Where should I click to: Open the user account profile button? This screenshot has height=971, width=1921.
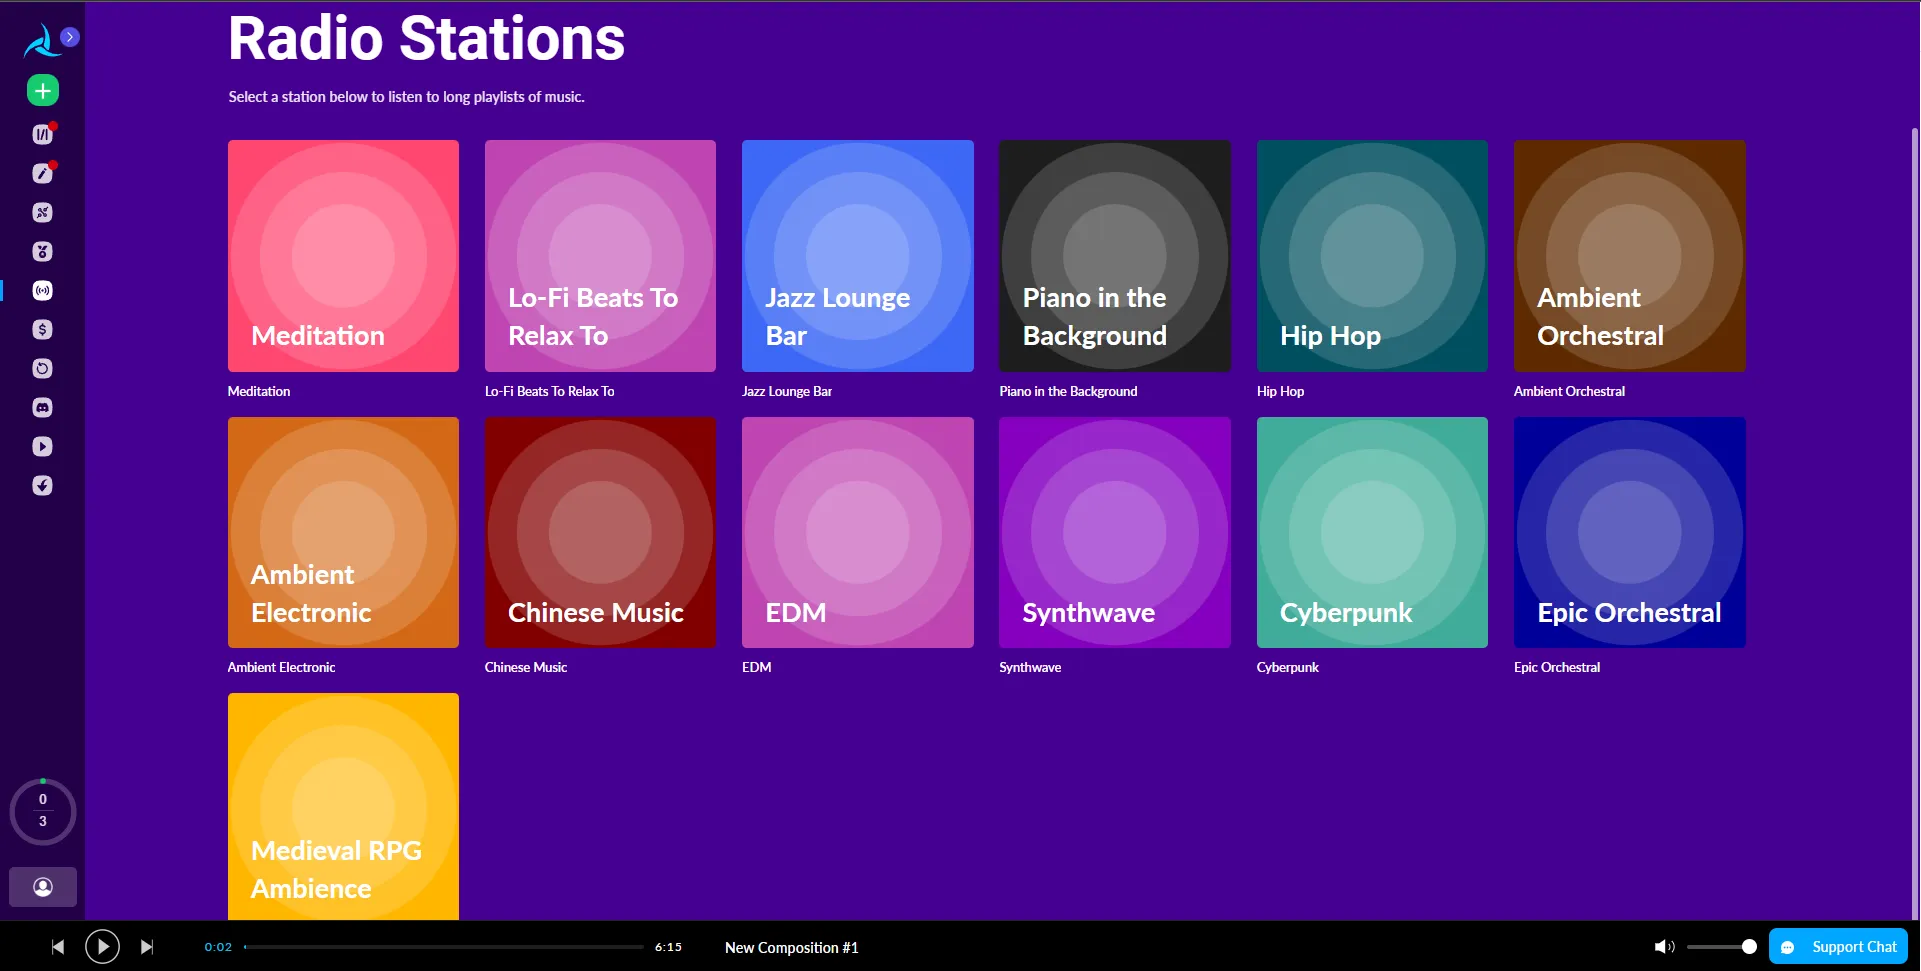[x=43, y=887]
